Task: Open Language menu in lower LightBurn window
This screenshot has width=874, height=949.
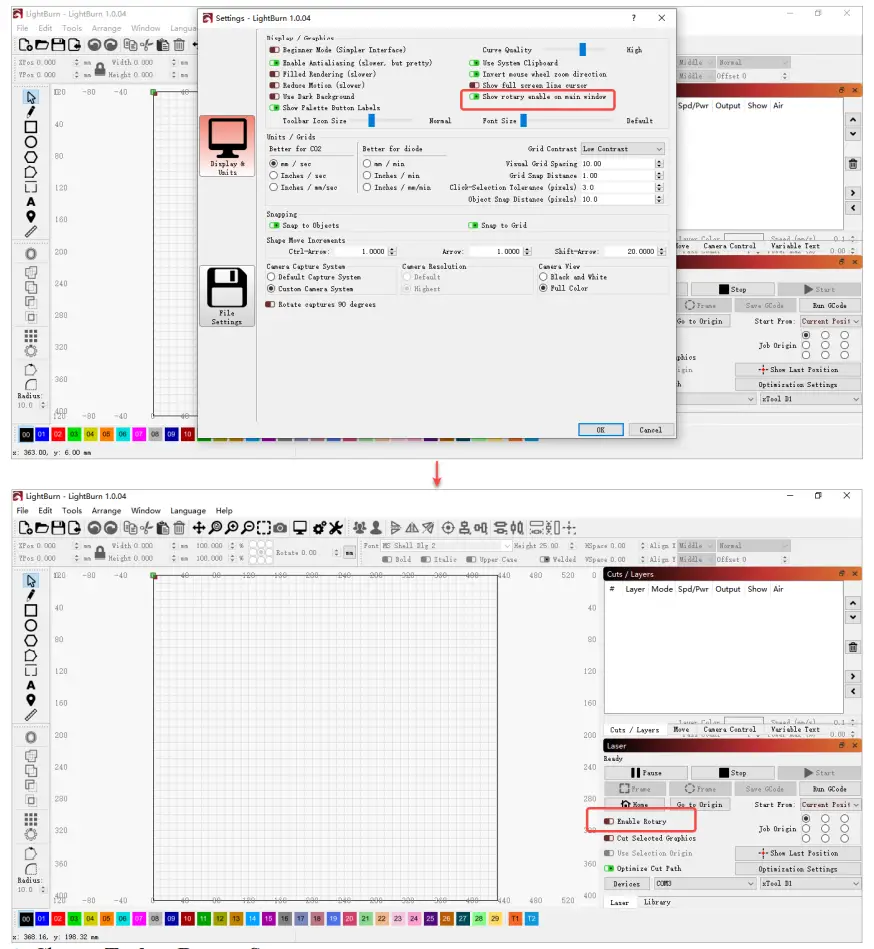Action: point(188,511)
